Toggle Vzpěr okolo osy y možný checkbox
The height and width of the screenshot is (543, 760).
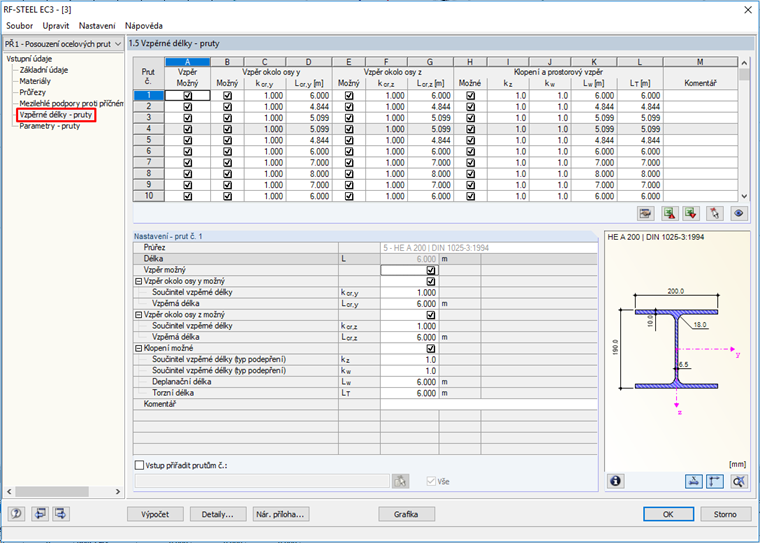pos(431,281)
